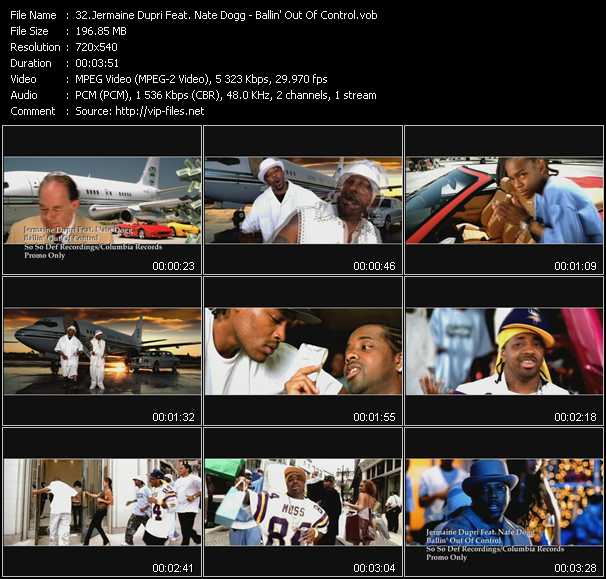Open the thumbnail at 00:00:46
The width and height of the screenshot is (606, 579).
(303, 200)
